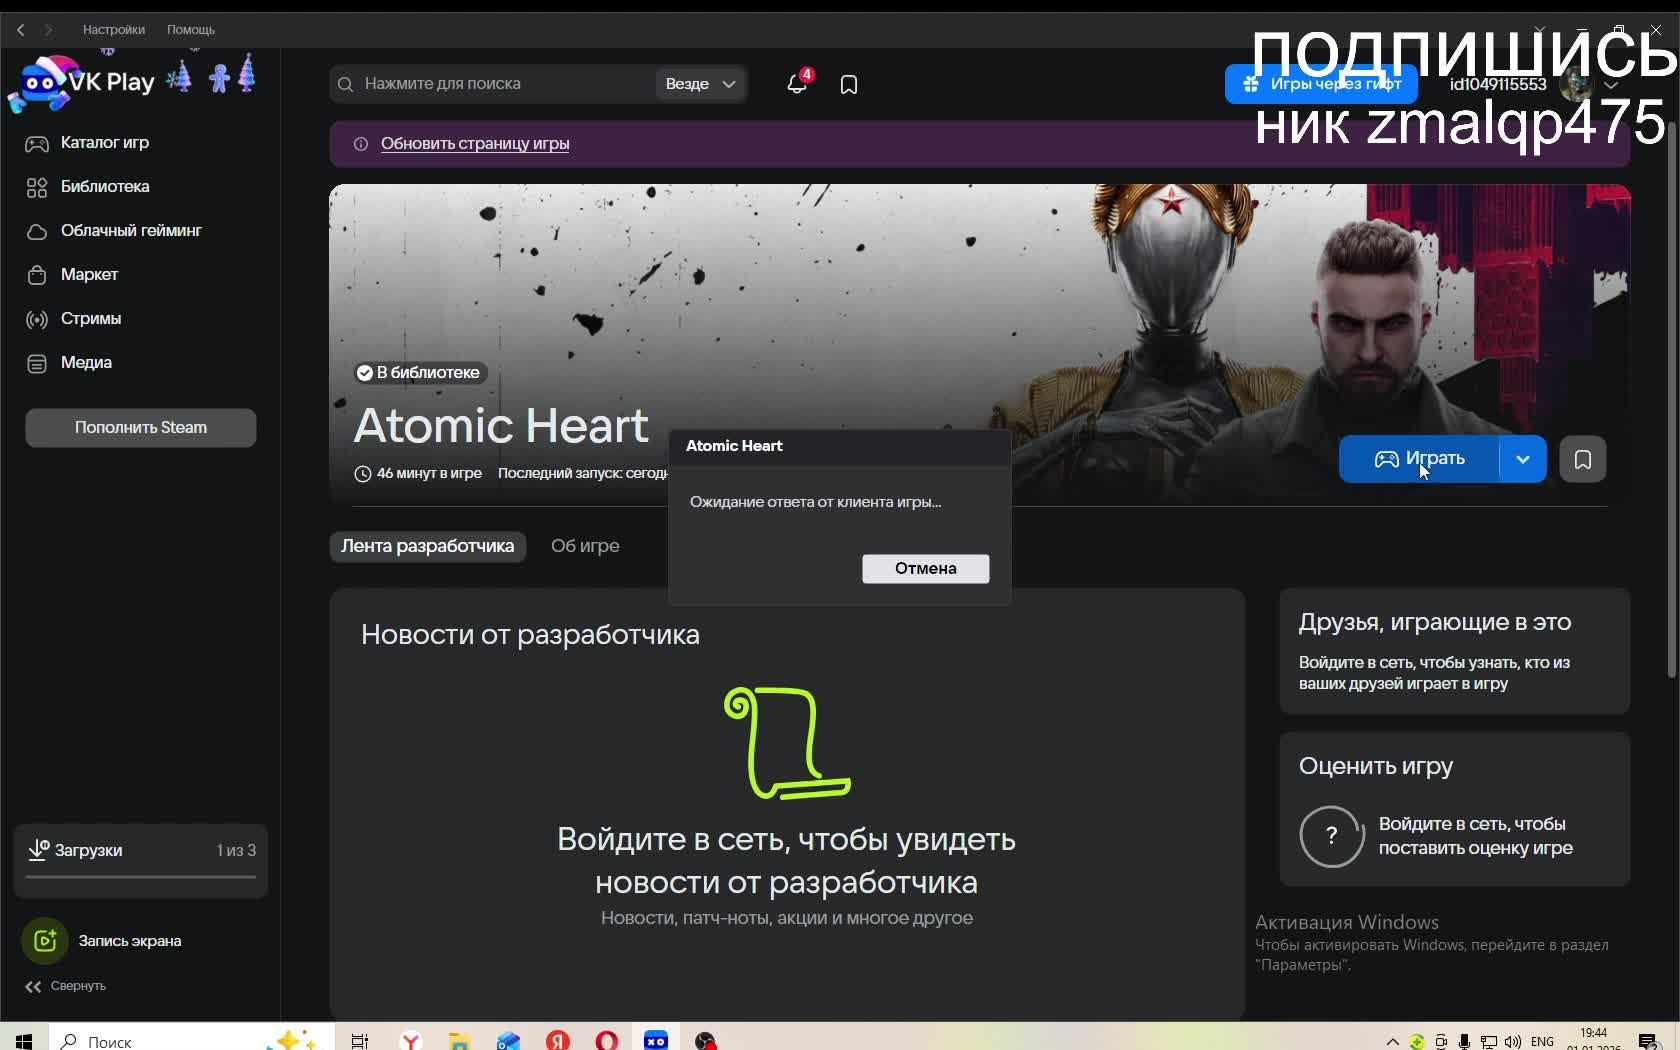1680x1050 pixels.
Task: Click the 'Ожидание ответа от клиента игры...' message
Action: point(816,502)
